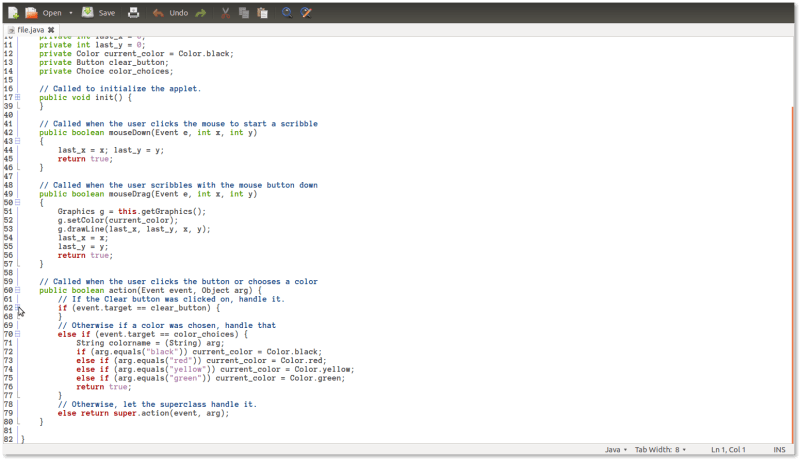The width and height of the screenshot is (799, 459).
Task: Click 'if (event.target == clear_button) {' line
Action: pyautogui.click(x=139, y=308)
